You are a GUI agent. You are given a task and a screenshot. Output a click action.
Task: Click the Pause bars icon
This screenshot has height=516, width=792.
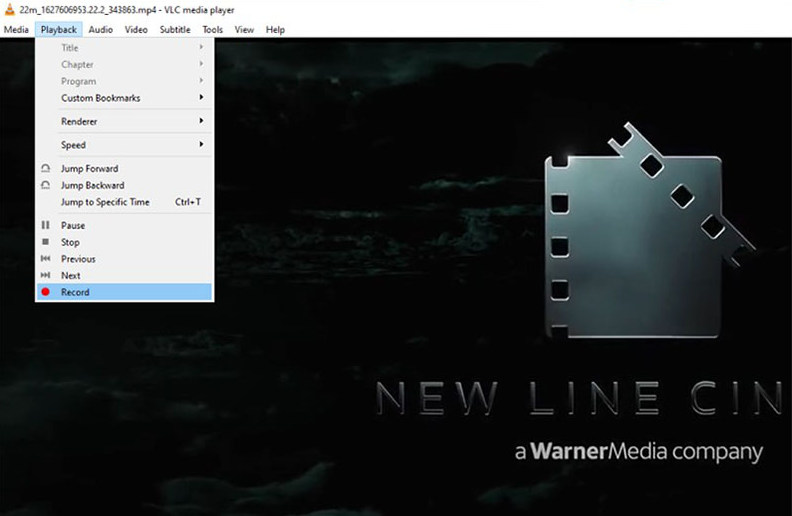(45, 225)
